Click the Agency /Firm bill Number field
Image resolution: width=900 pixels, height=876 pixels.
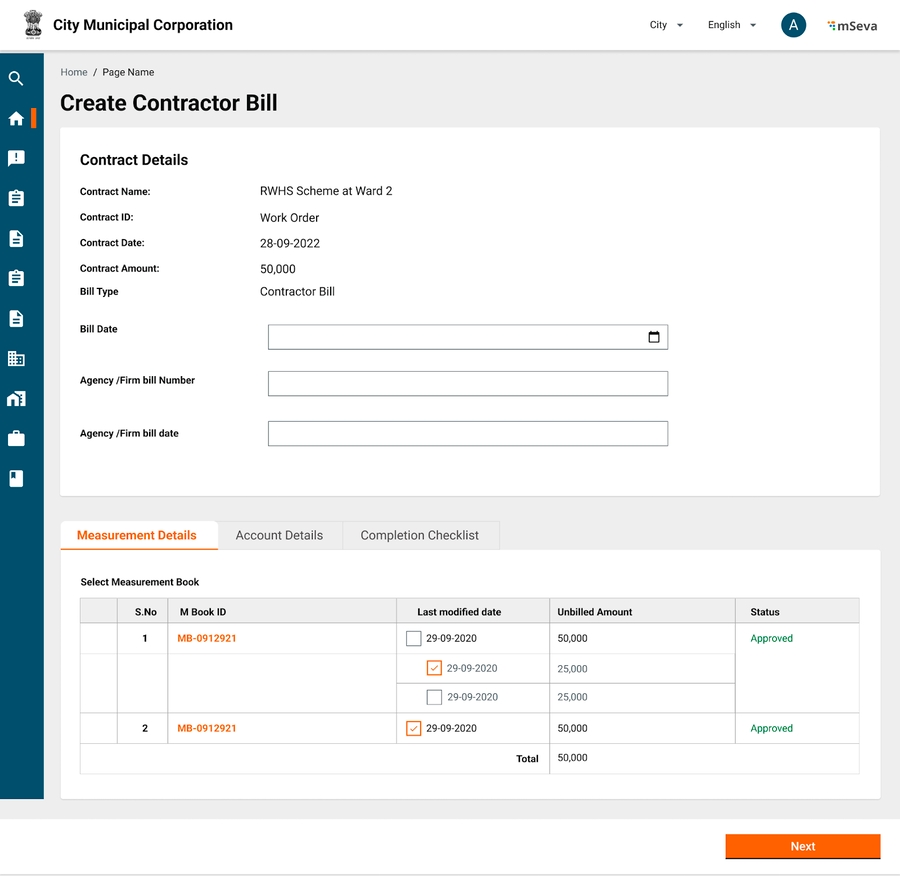click(x=467, y=384)
